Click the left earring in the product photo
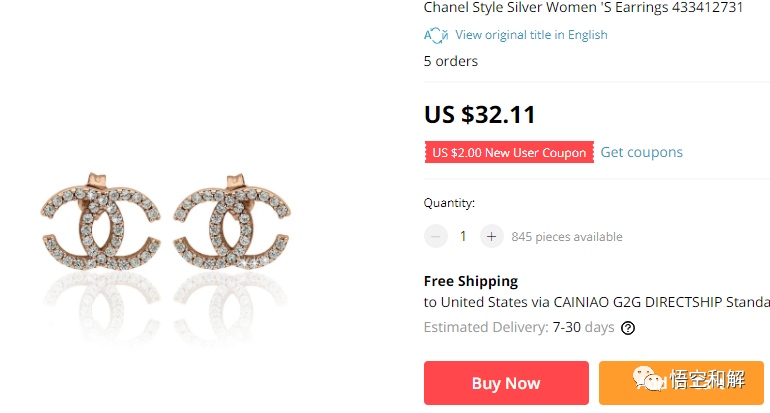770x413 pixels. click(104, 226)
